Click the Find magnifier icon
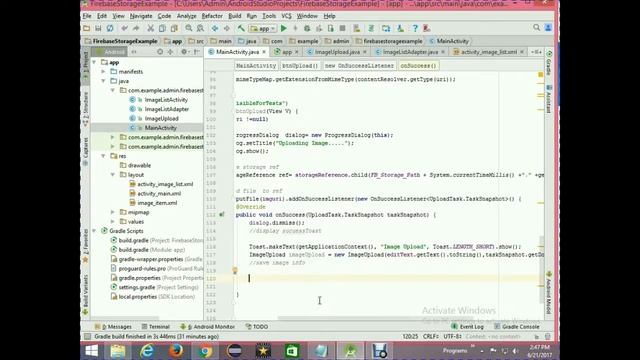640x360 pixels. (x=189, y=28)
